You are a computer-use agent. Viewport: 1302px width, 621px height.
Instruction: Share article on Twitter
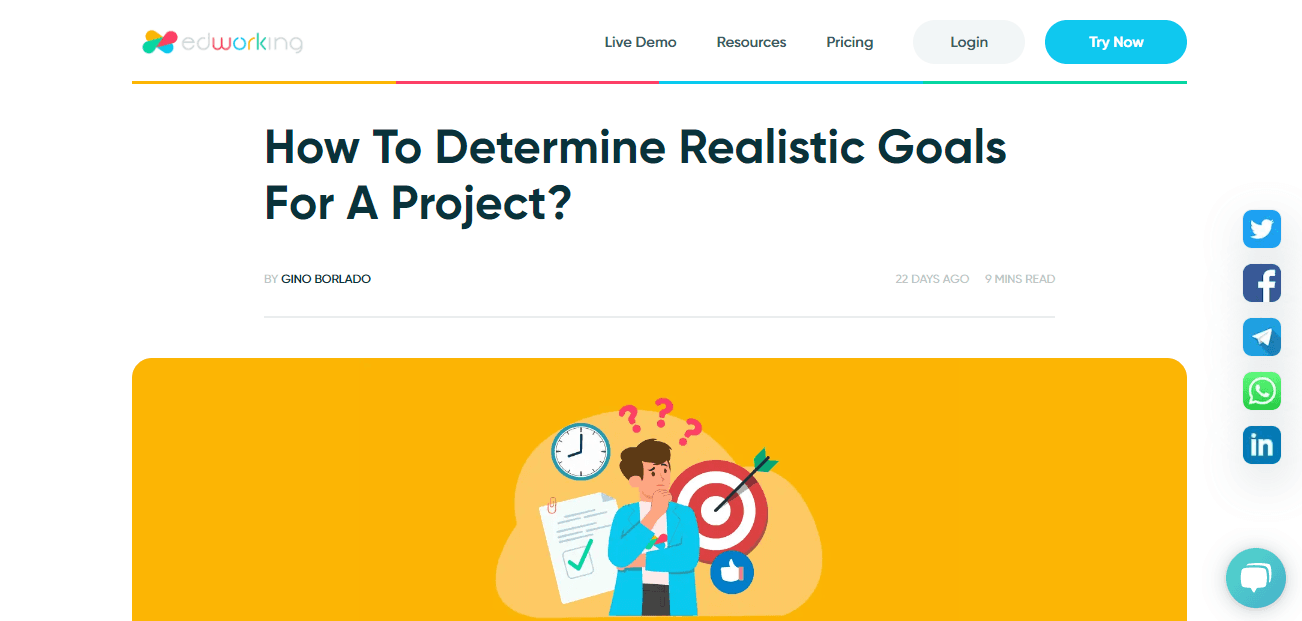point(1262,229)
